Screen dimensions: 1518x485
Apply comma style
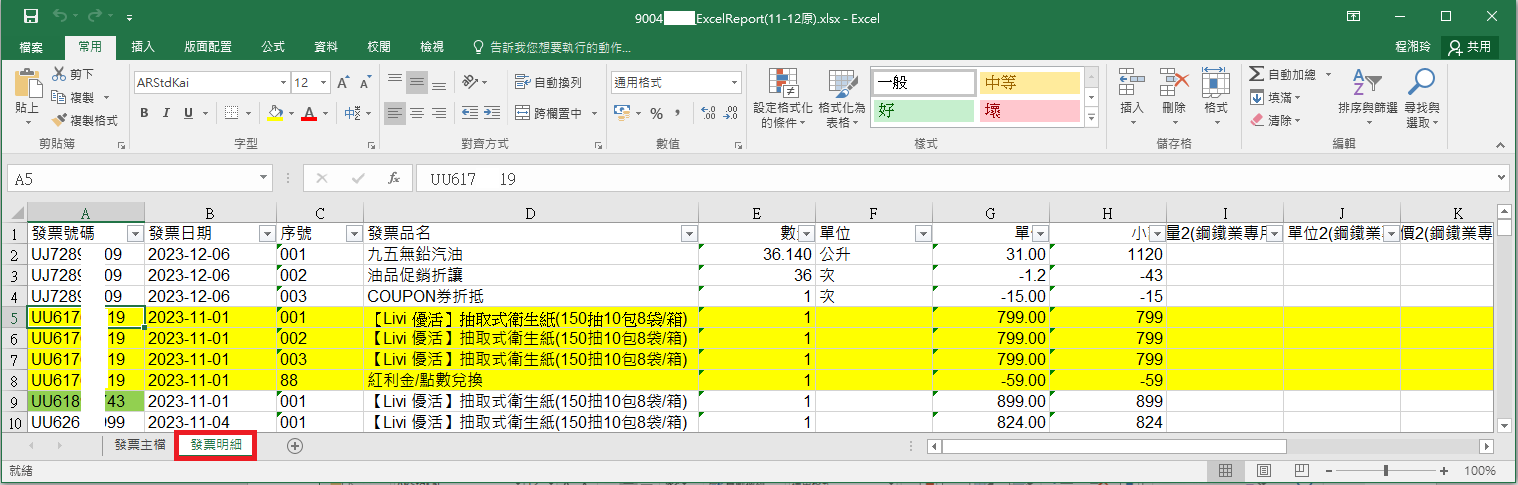[x=678, y=113]
